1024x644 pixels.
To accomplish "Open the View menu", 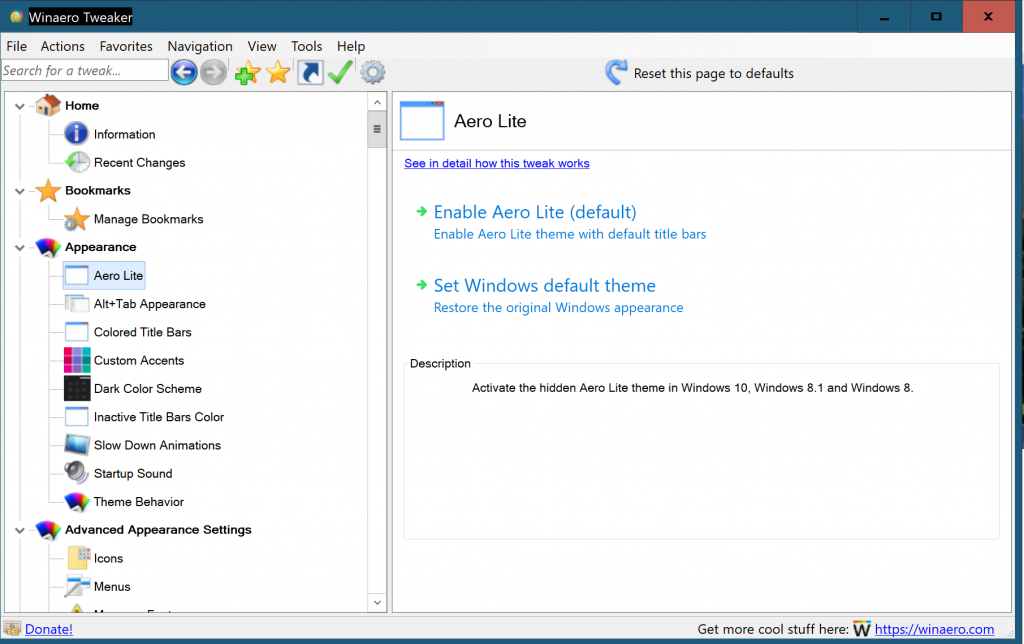I will coord(262,46).
